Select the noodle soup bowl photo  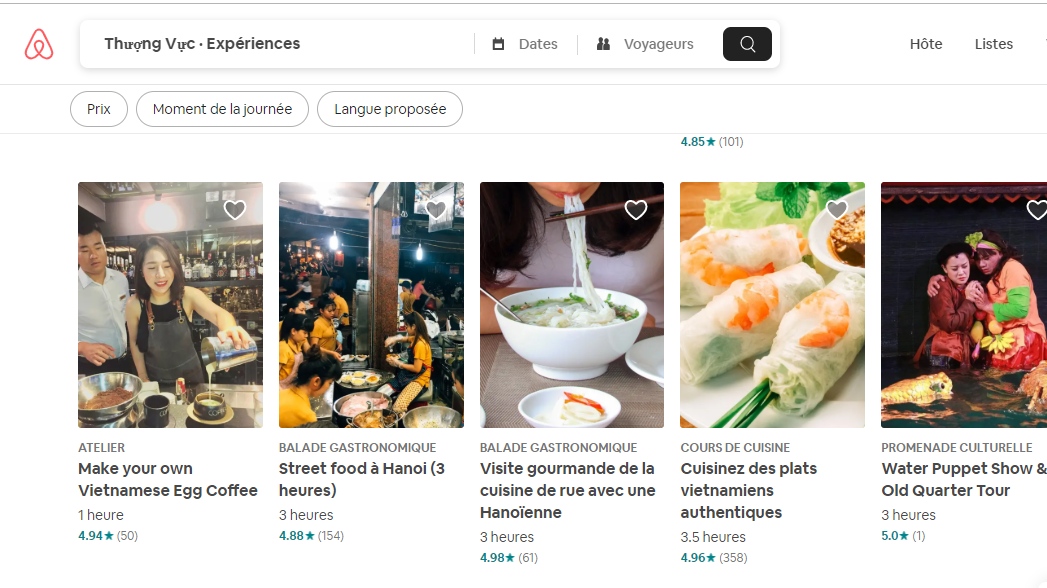pyautogui.click(x=572, y=305)
